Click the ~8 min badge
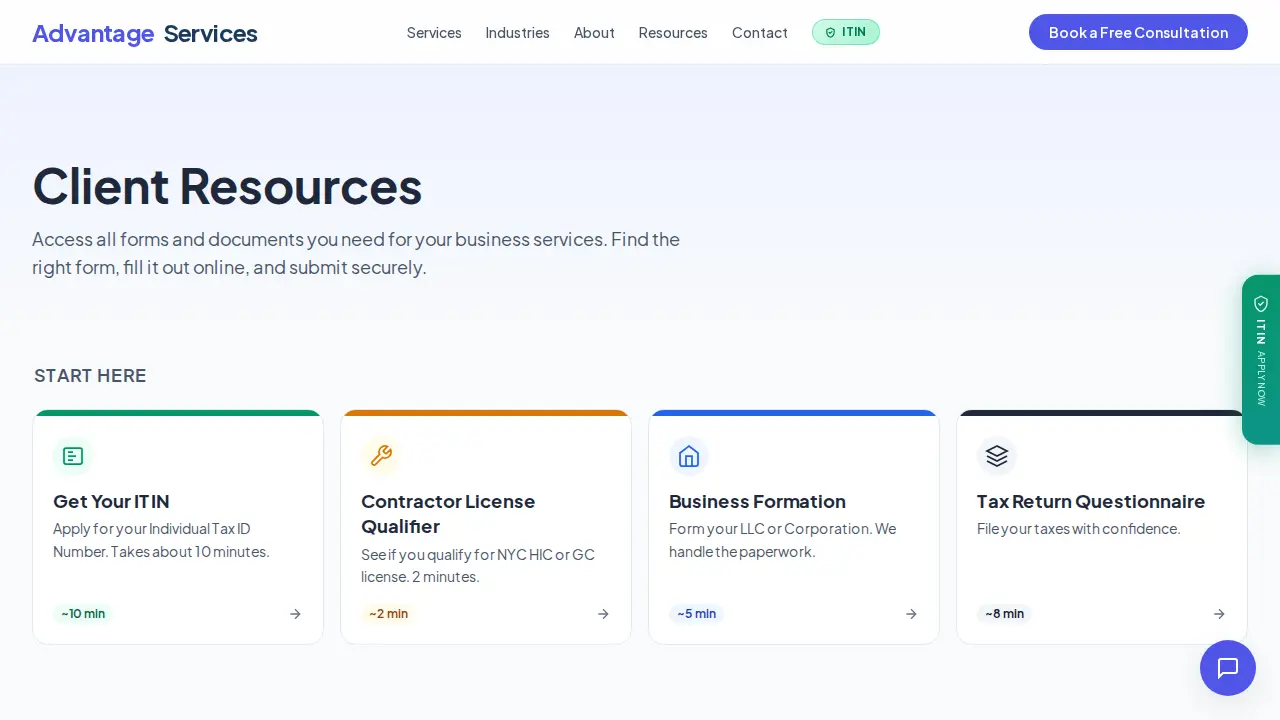1280x720 pixels. coord(1004,614)
